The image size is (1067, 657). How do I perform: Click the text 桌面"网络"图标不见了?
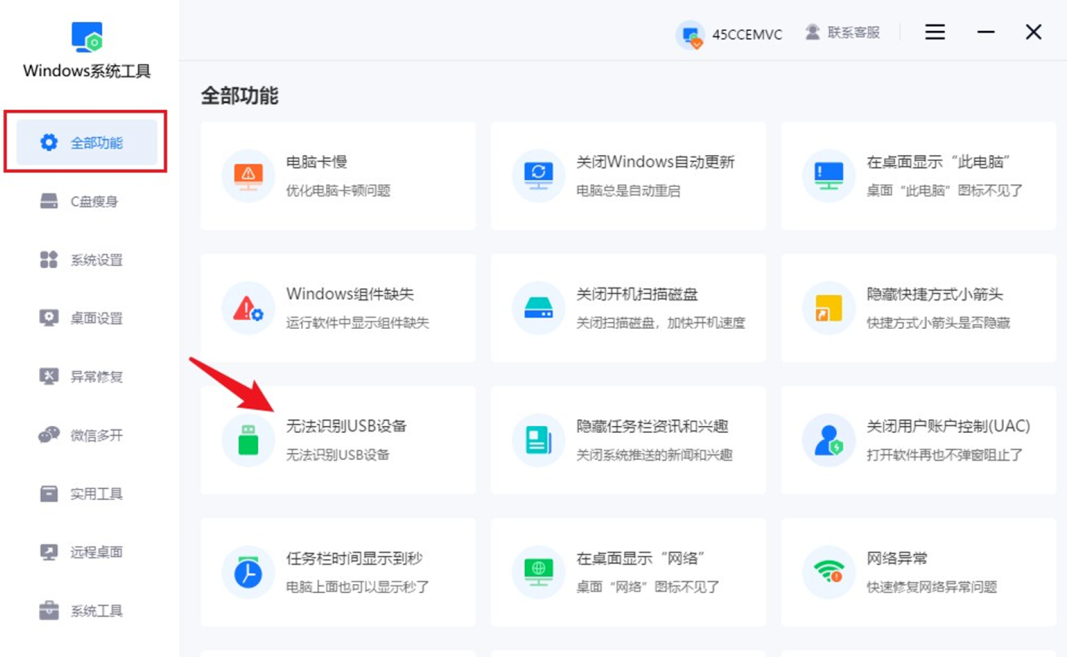648,587
